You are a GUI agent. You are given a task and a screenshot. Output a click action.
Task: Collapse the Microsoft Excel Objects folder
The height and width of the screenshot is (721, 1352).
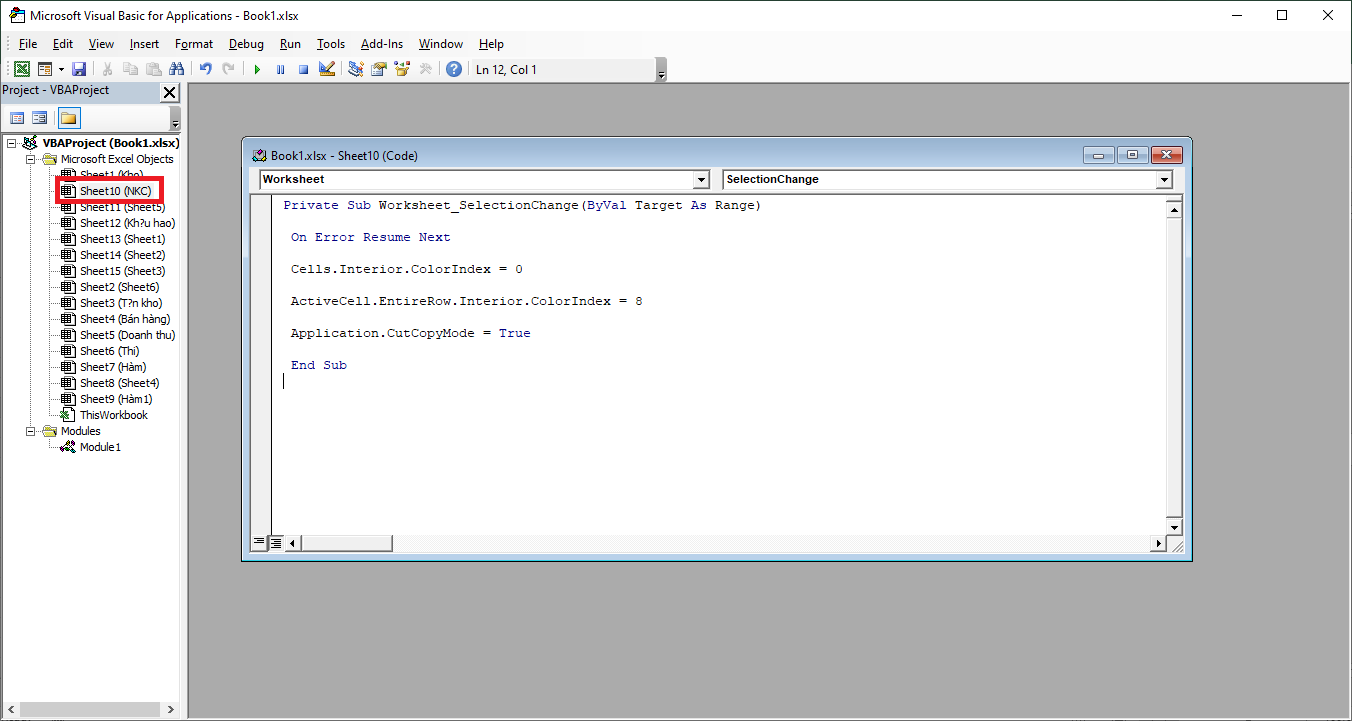[x=31, y=159]
